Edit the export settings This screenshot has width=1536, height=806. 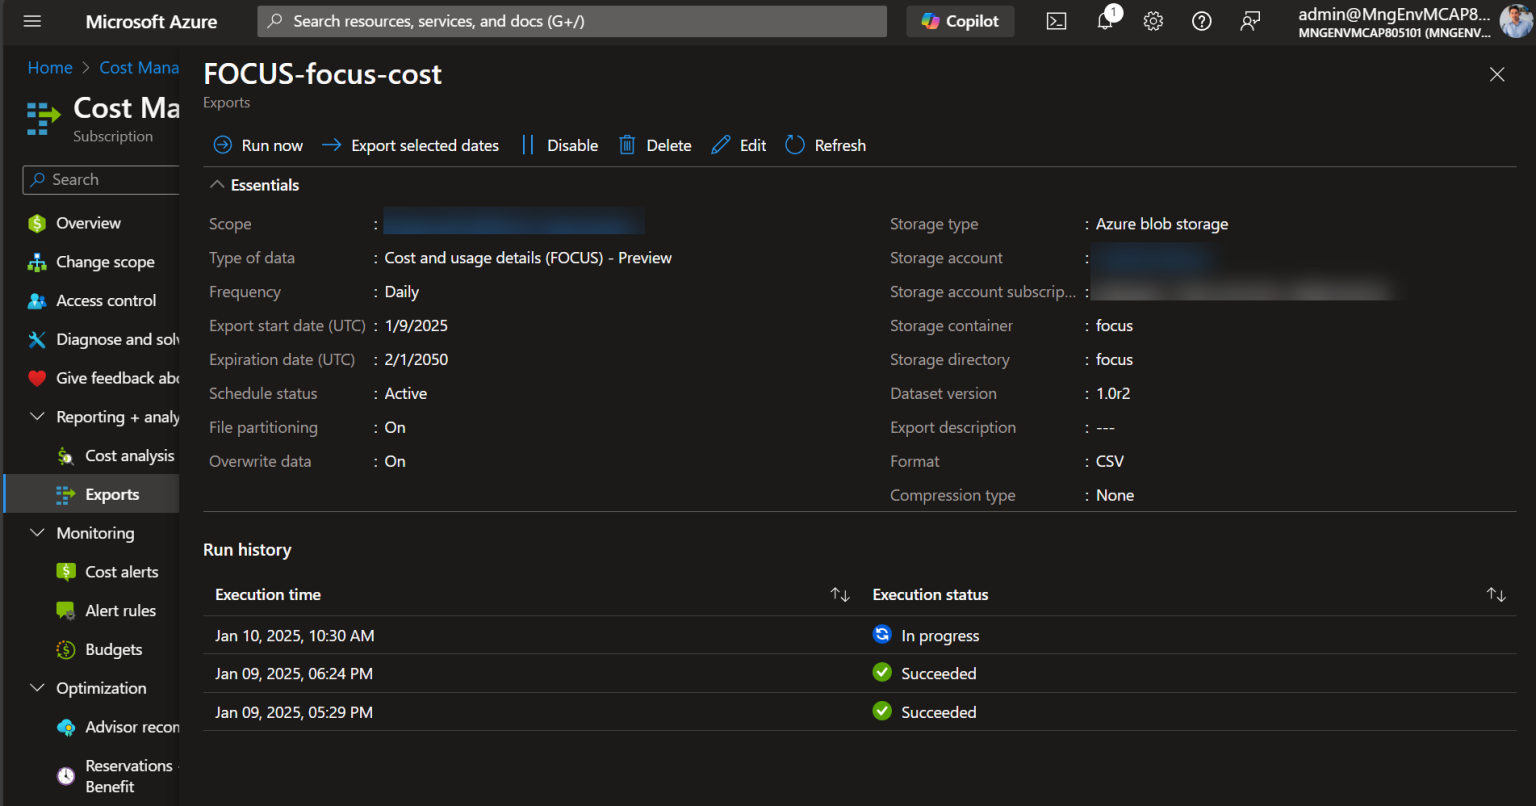(x=738, y=145)
